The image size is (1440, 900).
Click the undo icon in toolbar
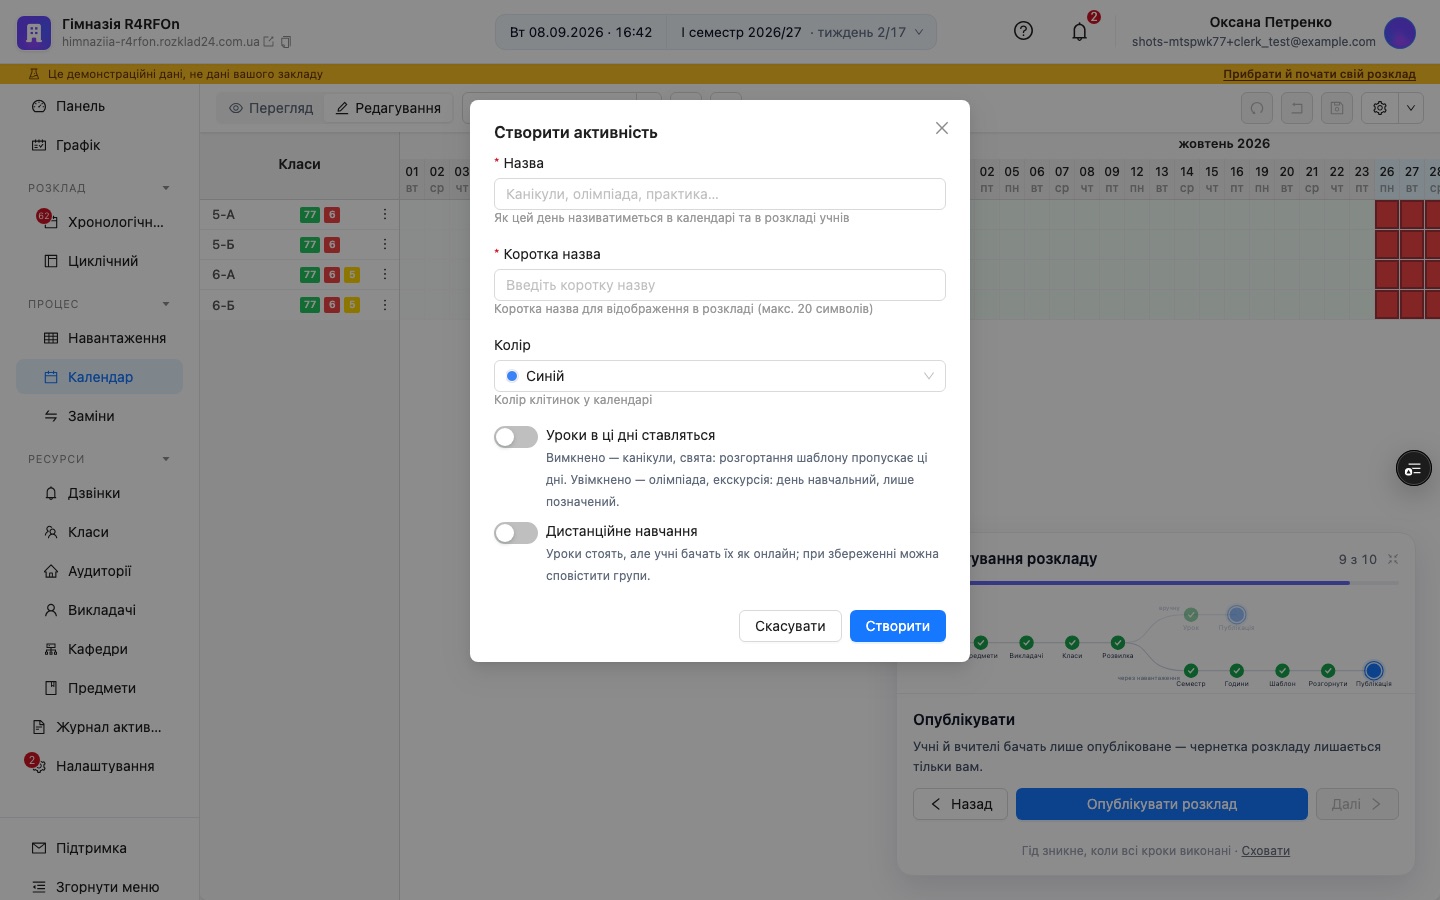[x=1297, y=108]
